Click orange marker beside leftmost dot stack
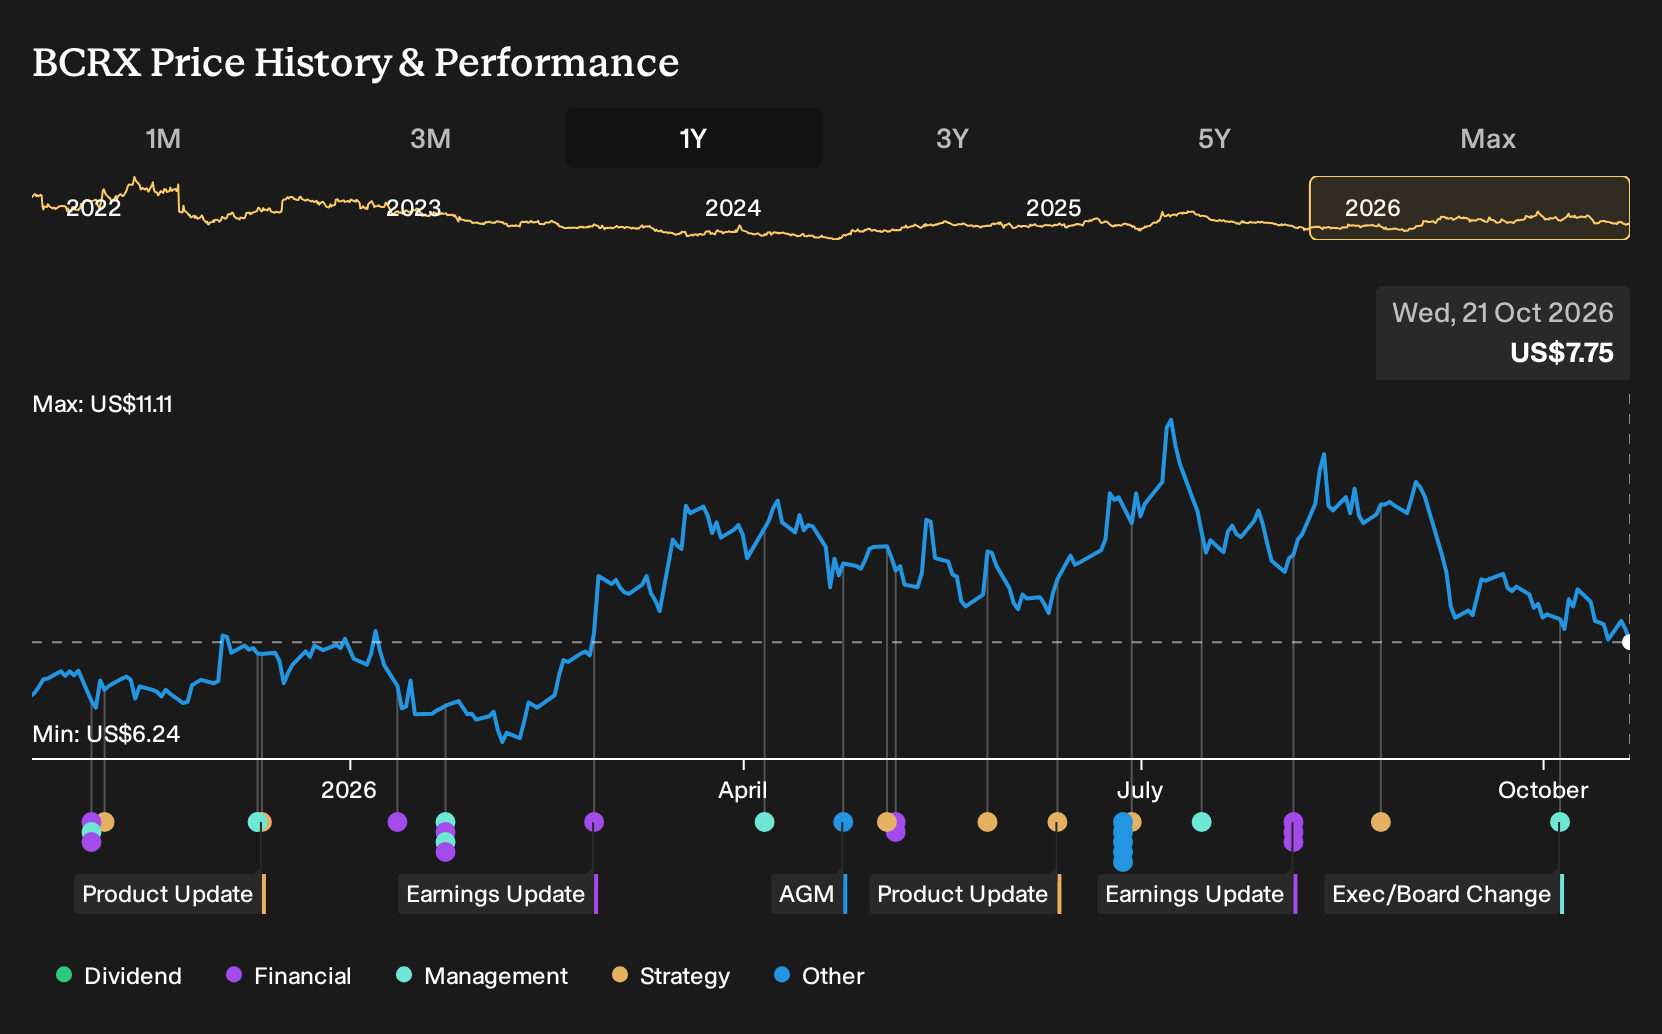1662x1034 pixels. (x=106, y=822)
